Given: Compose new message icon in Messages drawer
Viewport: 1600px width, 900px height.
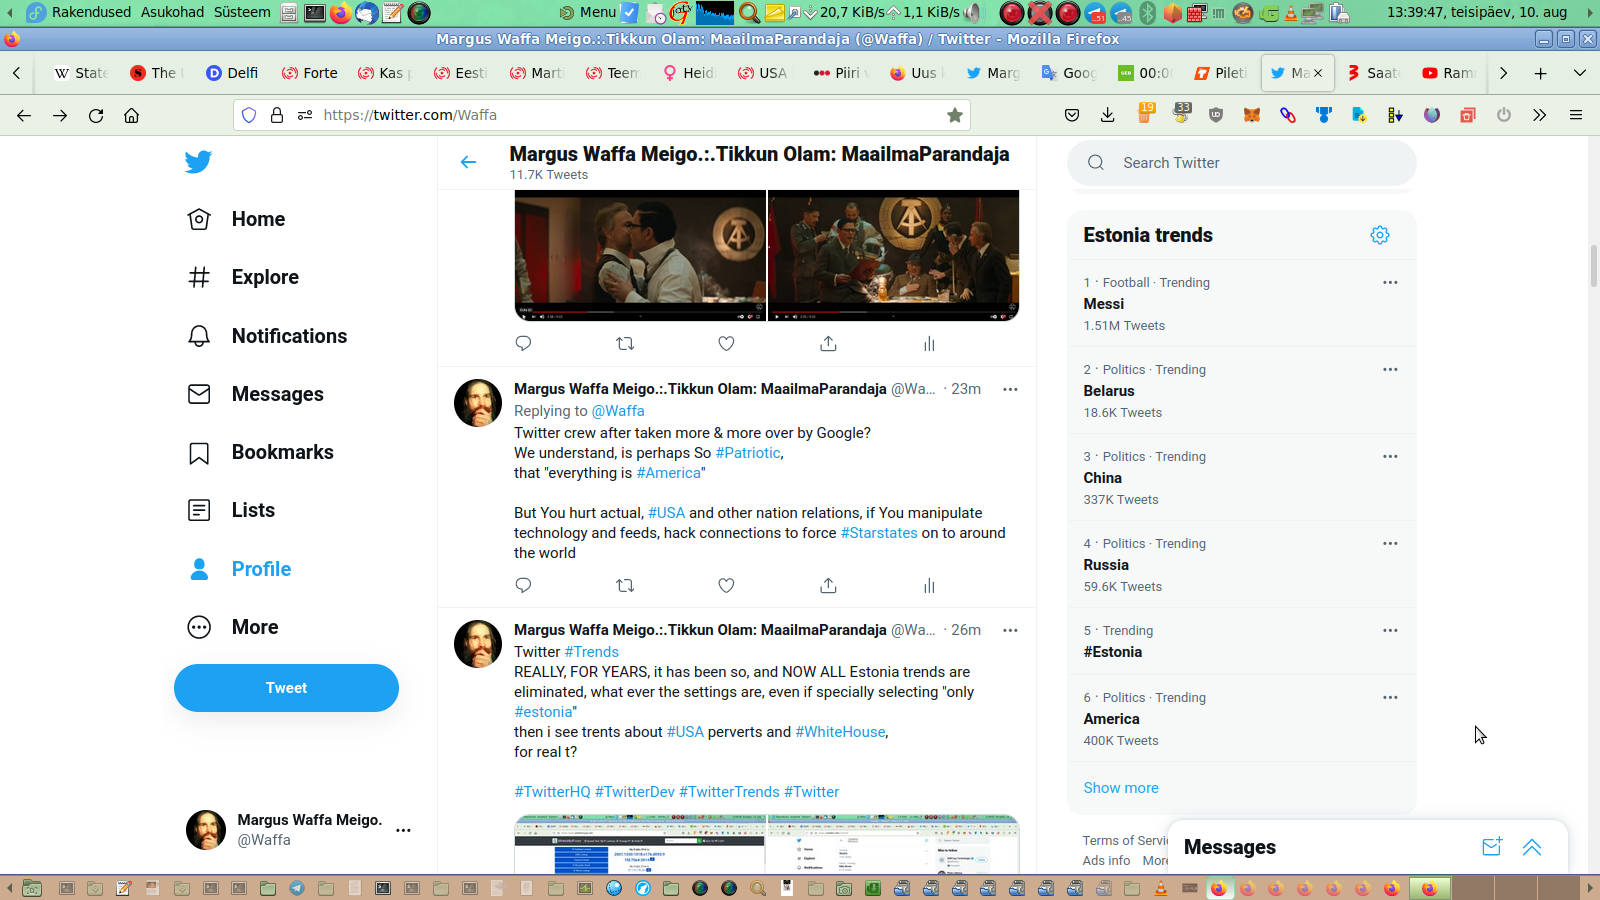Looking at the screenshot, I should [1491, 847].
